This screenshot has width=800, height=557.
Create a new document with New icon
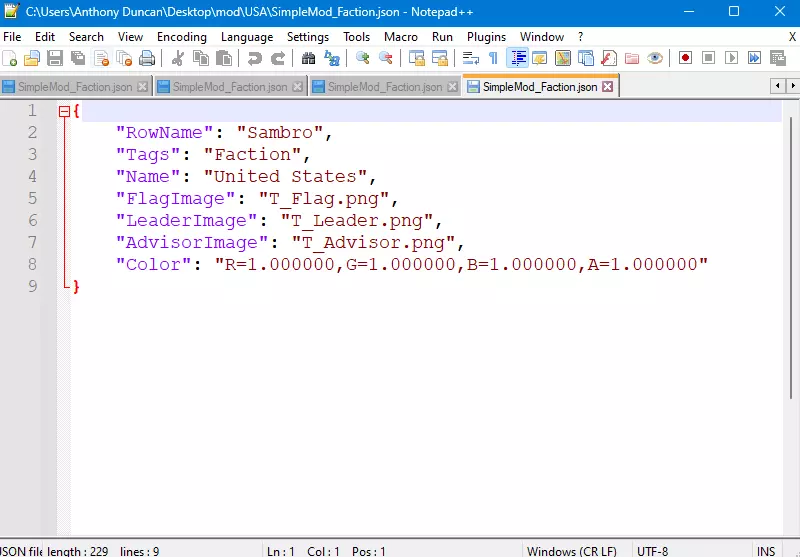click(10, 59)
